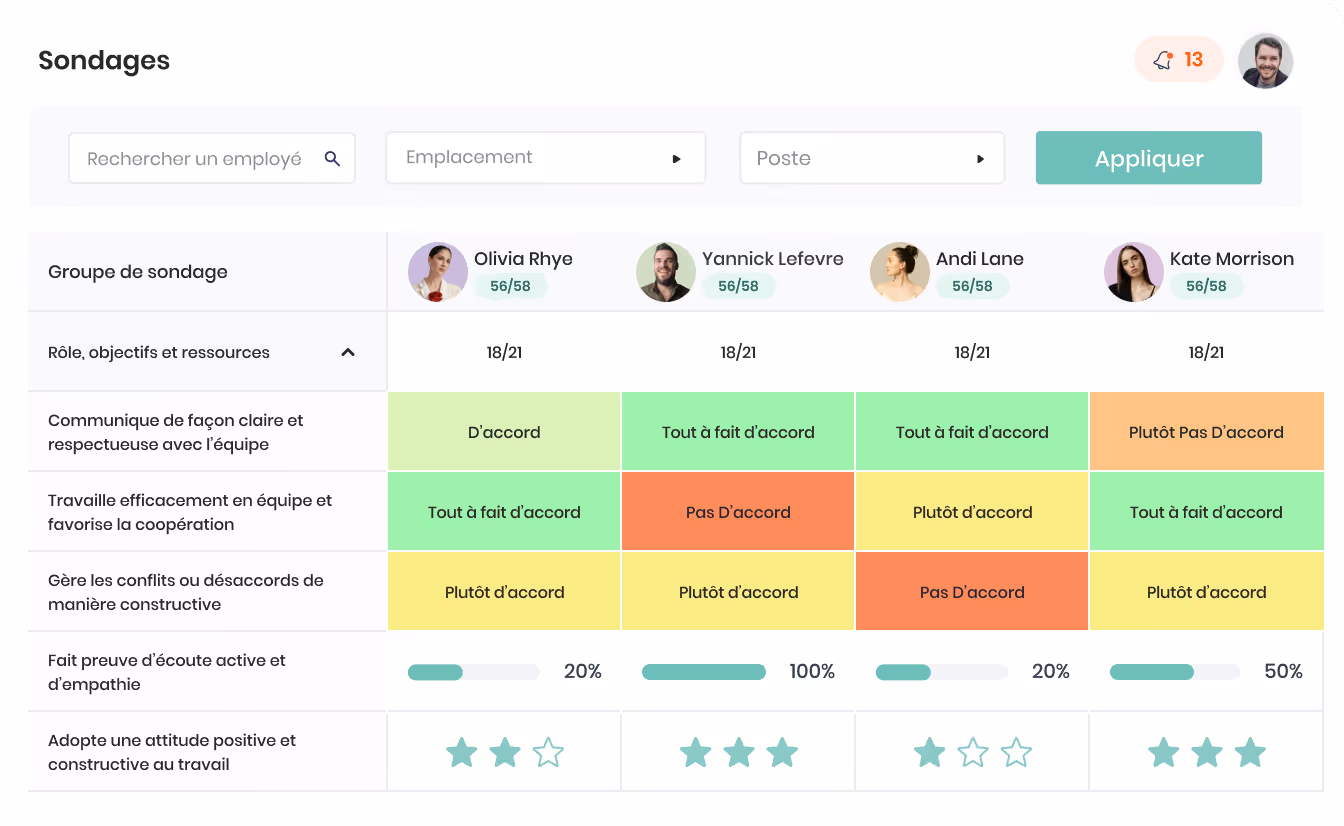Click Olivia Rhye's second filled star
Viewport: 1344px width, 826px height.
click(505, 752)
